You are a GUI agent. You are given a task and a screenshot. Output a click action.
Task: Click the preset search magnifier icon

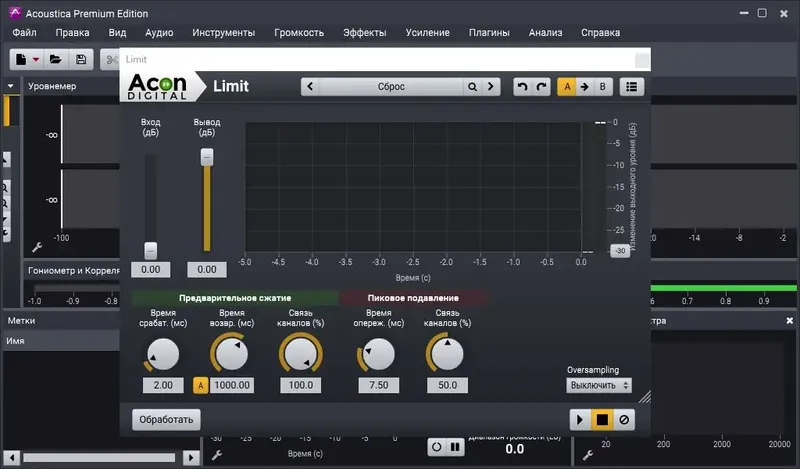[x=472, y=87]
